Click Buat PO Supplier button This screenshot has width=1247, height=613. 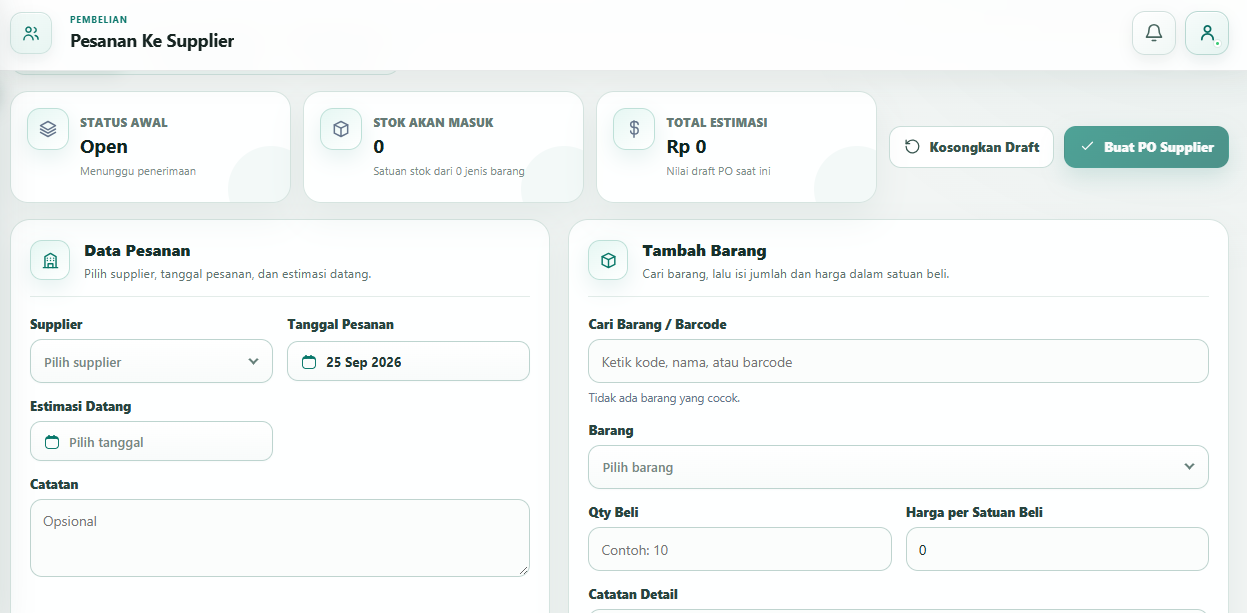pos(1146,147)
